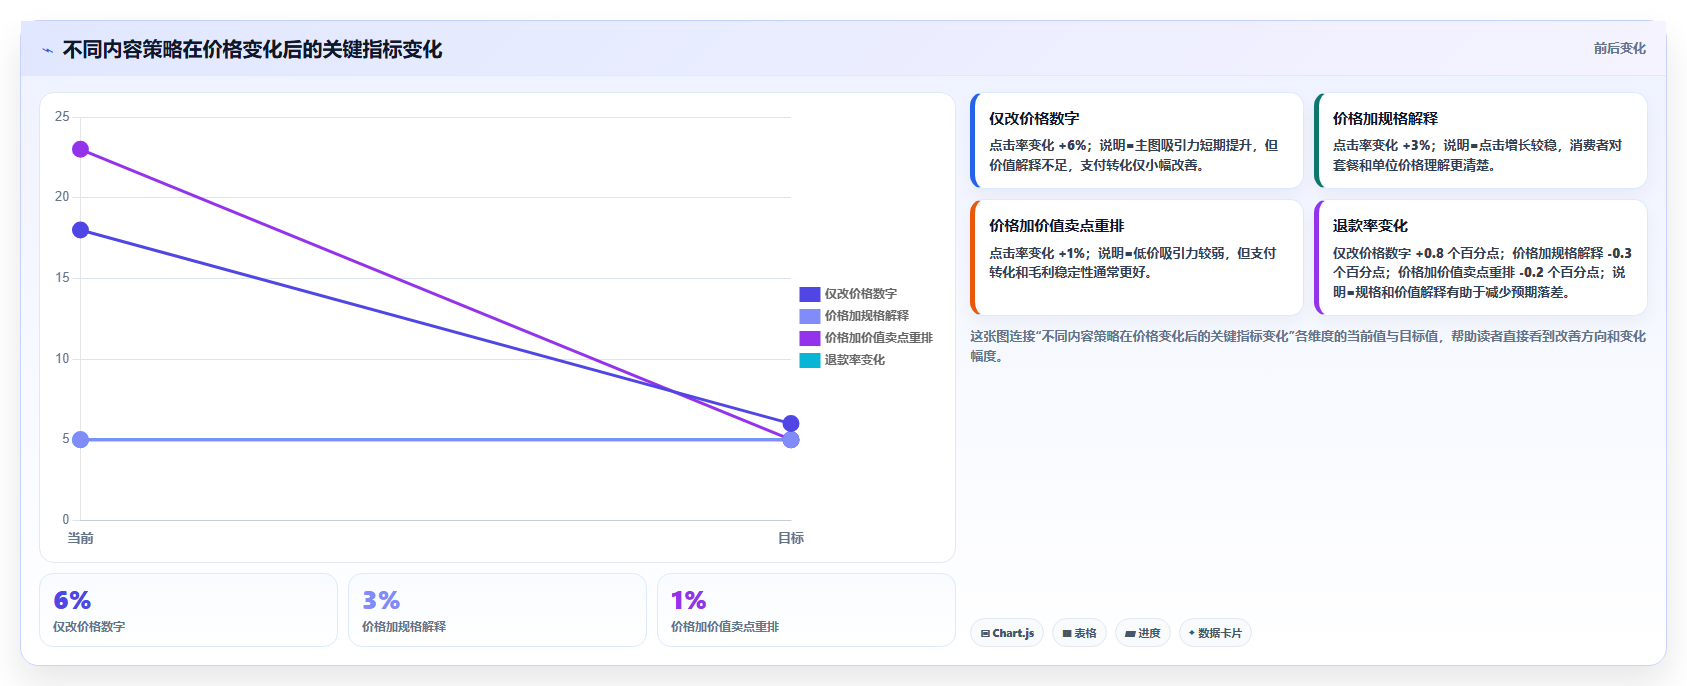
Task: Click the 15 y-axis tick label
Action: (x=62, y=278)
